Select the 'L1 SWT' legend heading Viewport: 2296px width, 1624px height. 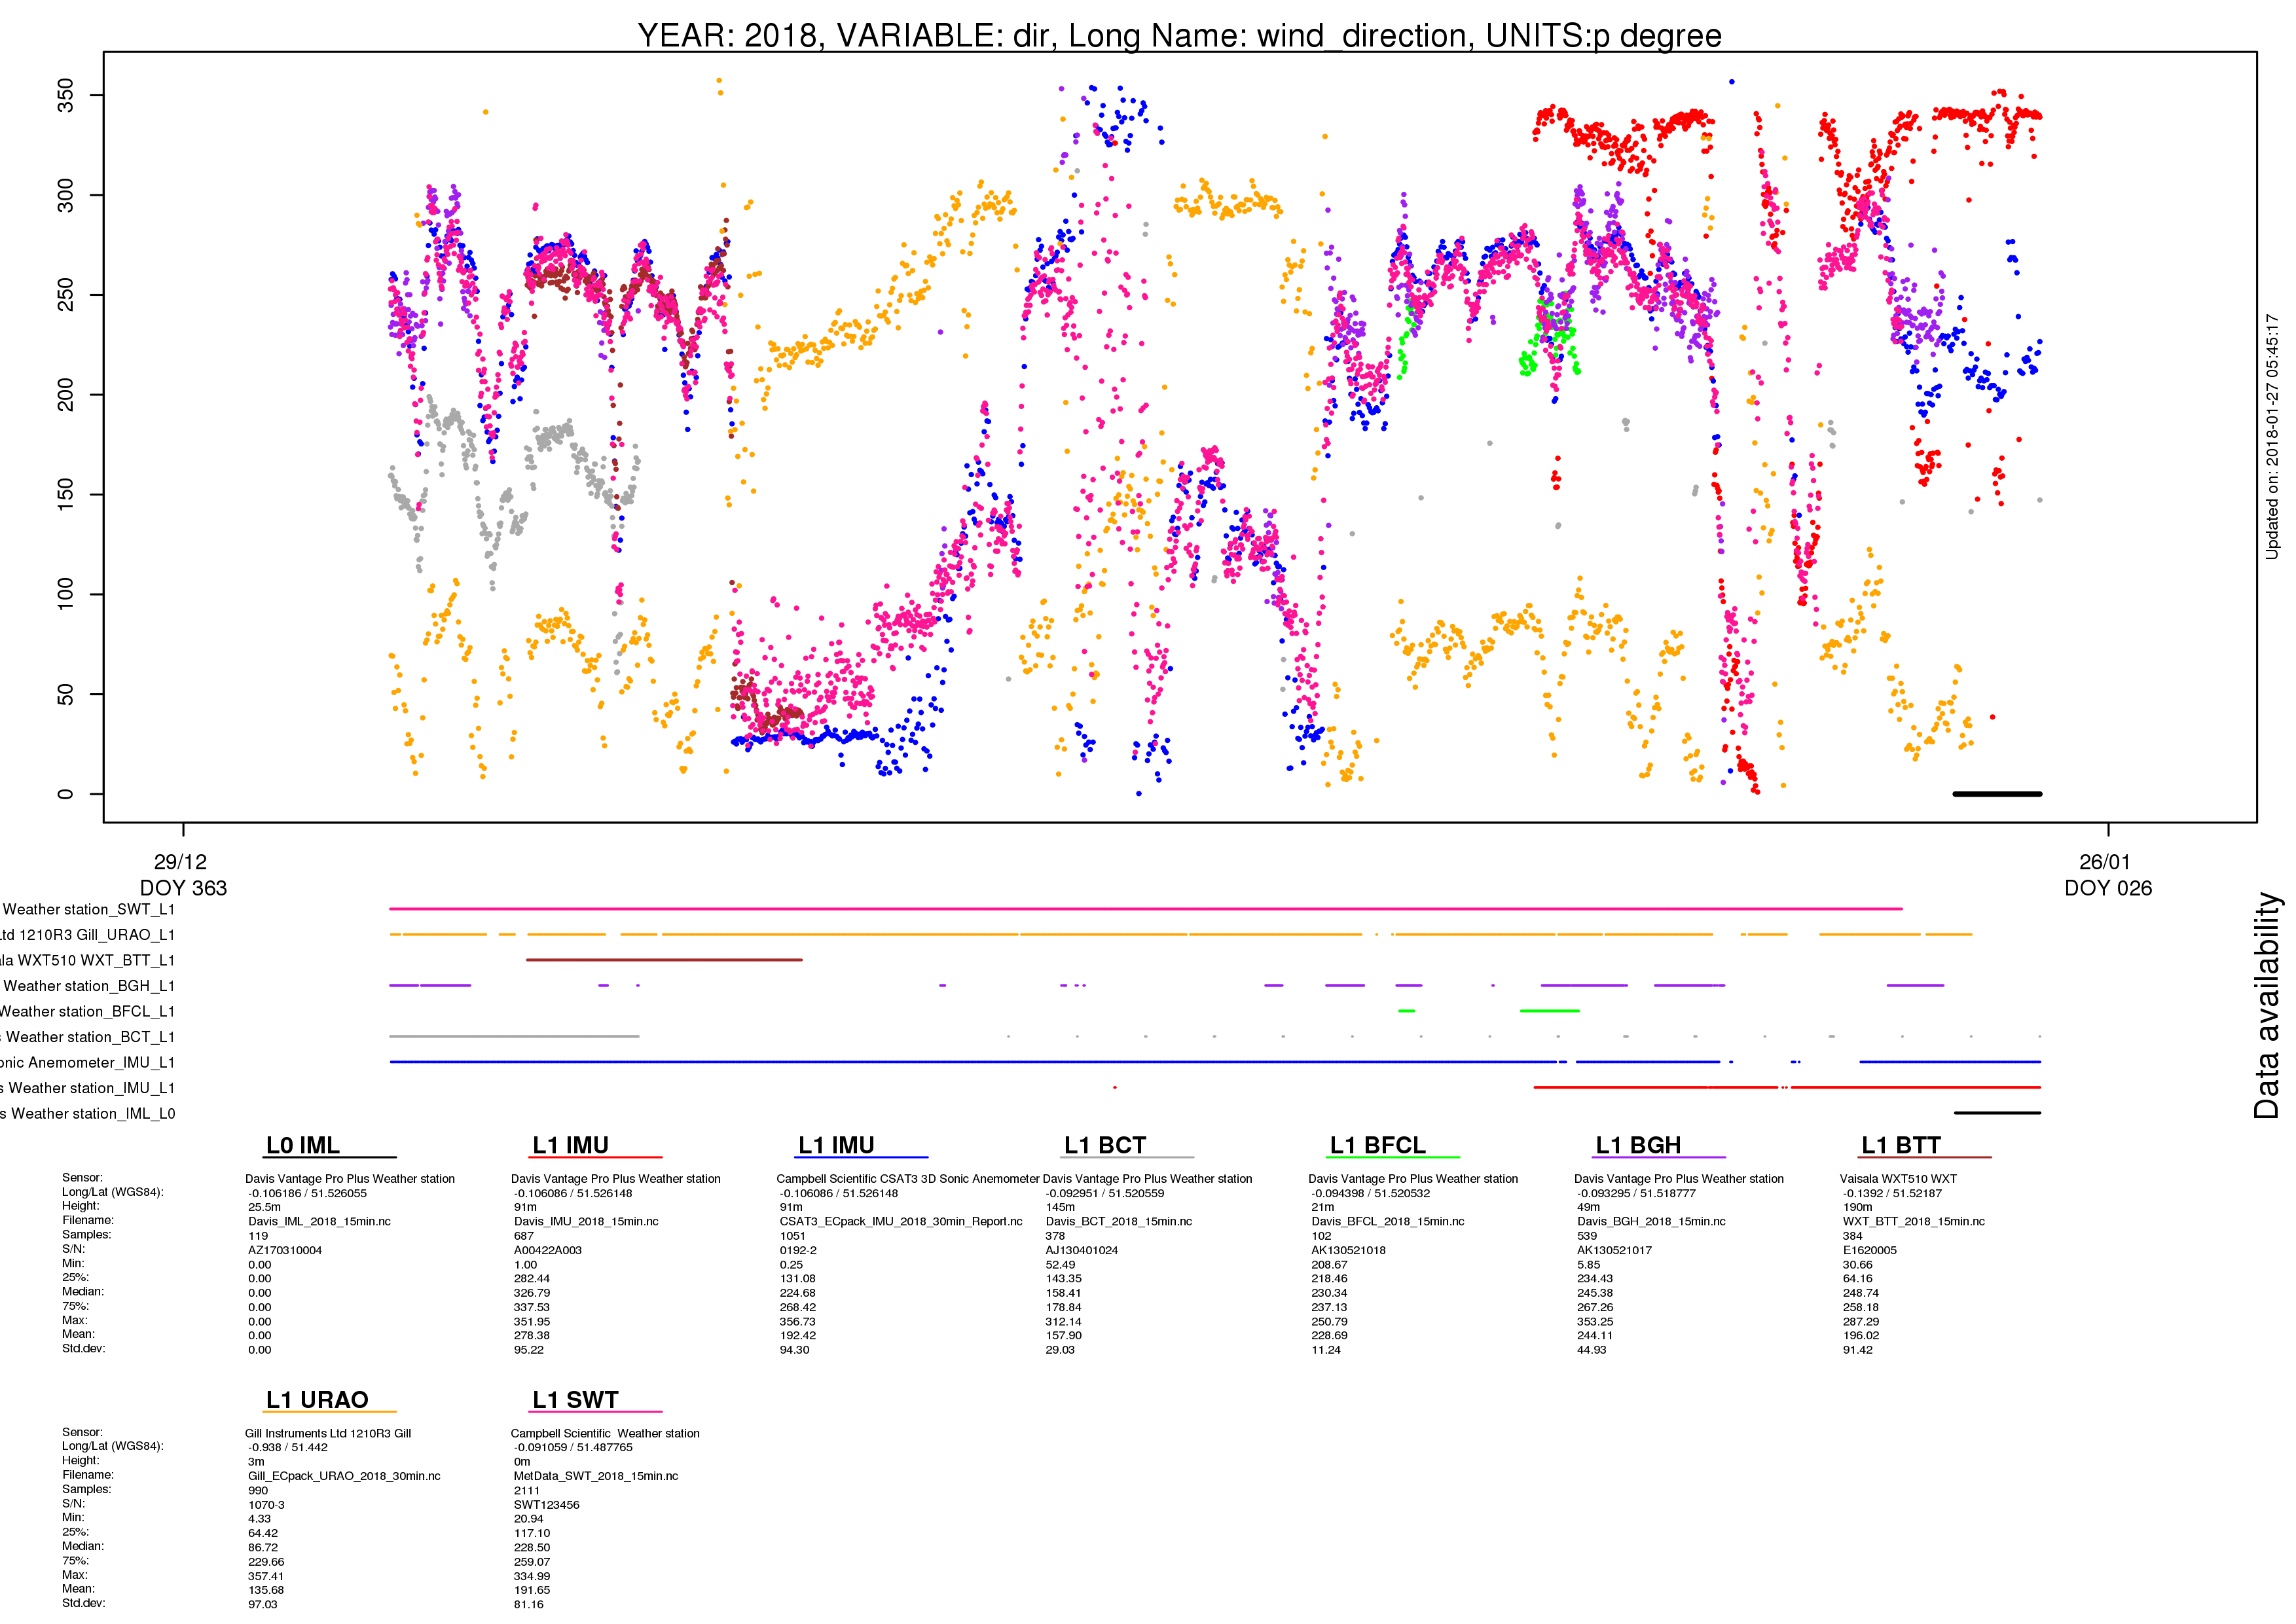[575, 1400]
